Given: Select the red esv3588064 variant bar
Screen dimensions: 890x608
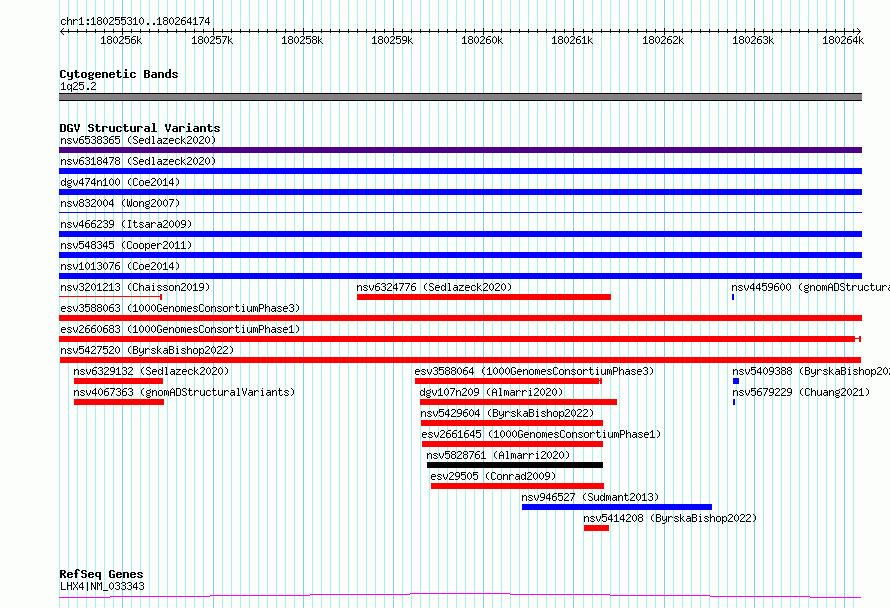Looking at the screenshot, I should point(508,381).
